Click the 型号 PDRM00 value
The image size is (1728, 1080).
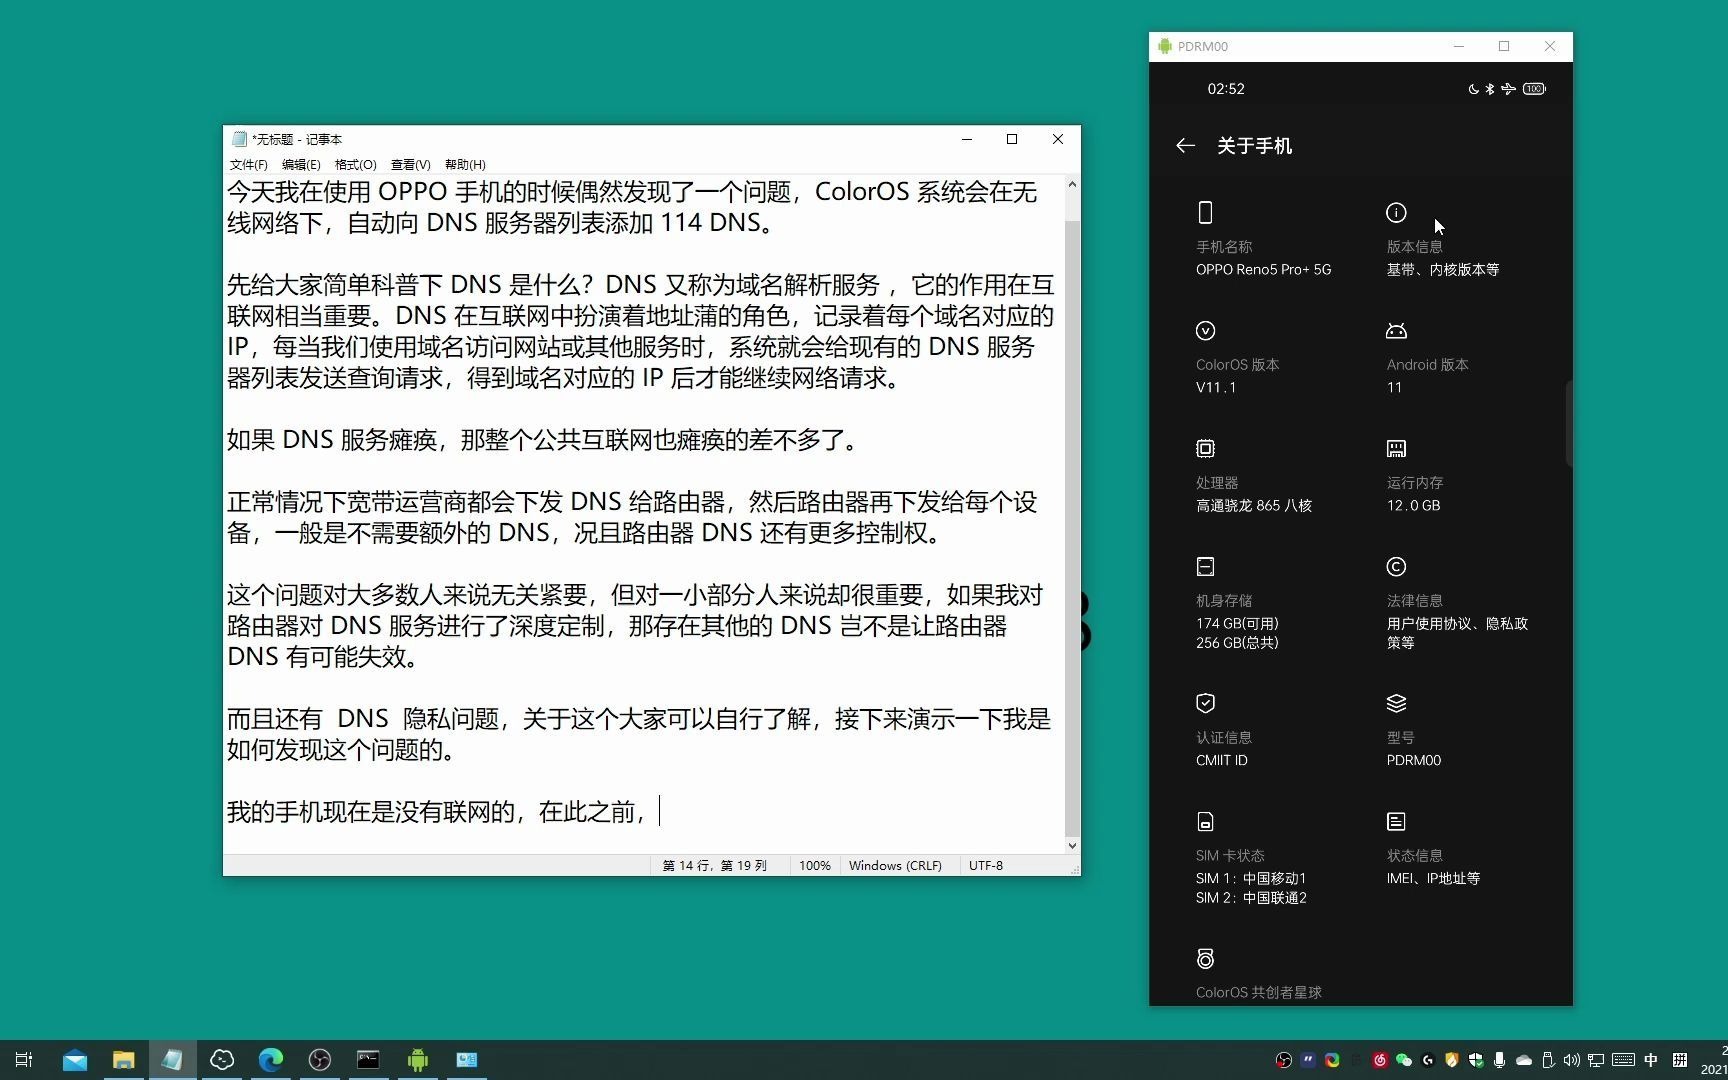coord(1413,760)
